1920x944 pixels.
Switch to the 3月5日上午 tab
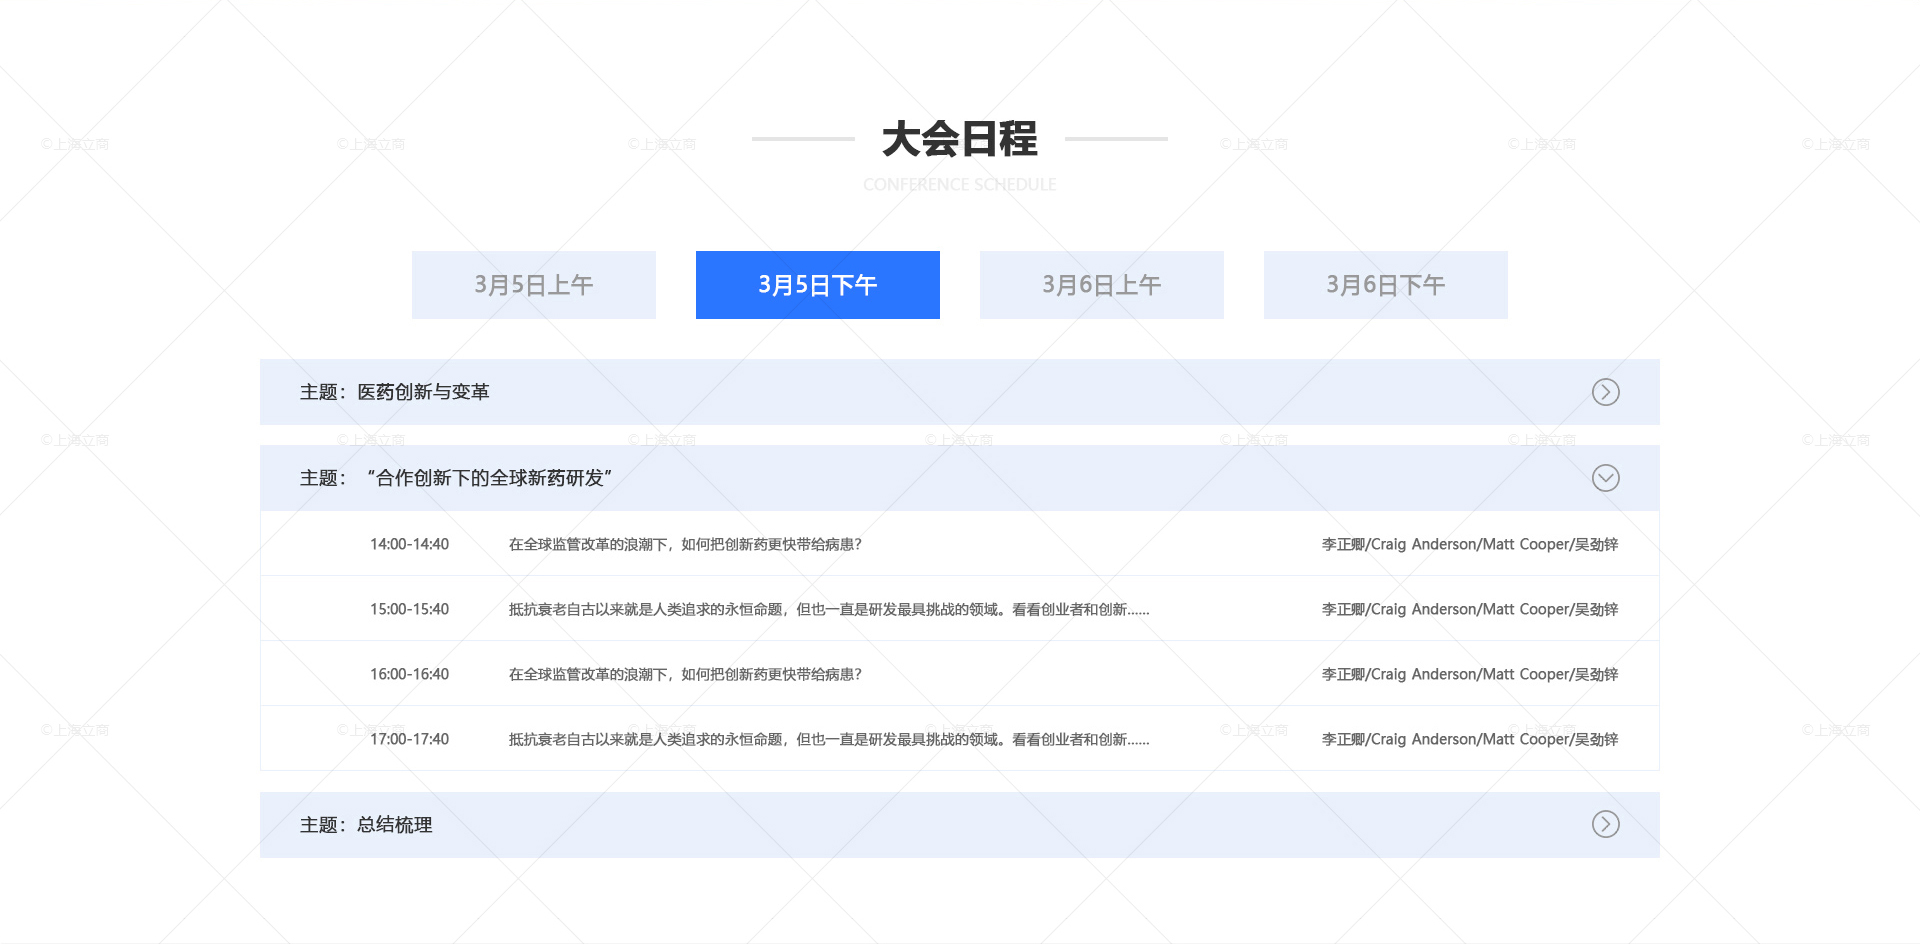coord(533,285)
